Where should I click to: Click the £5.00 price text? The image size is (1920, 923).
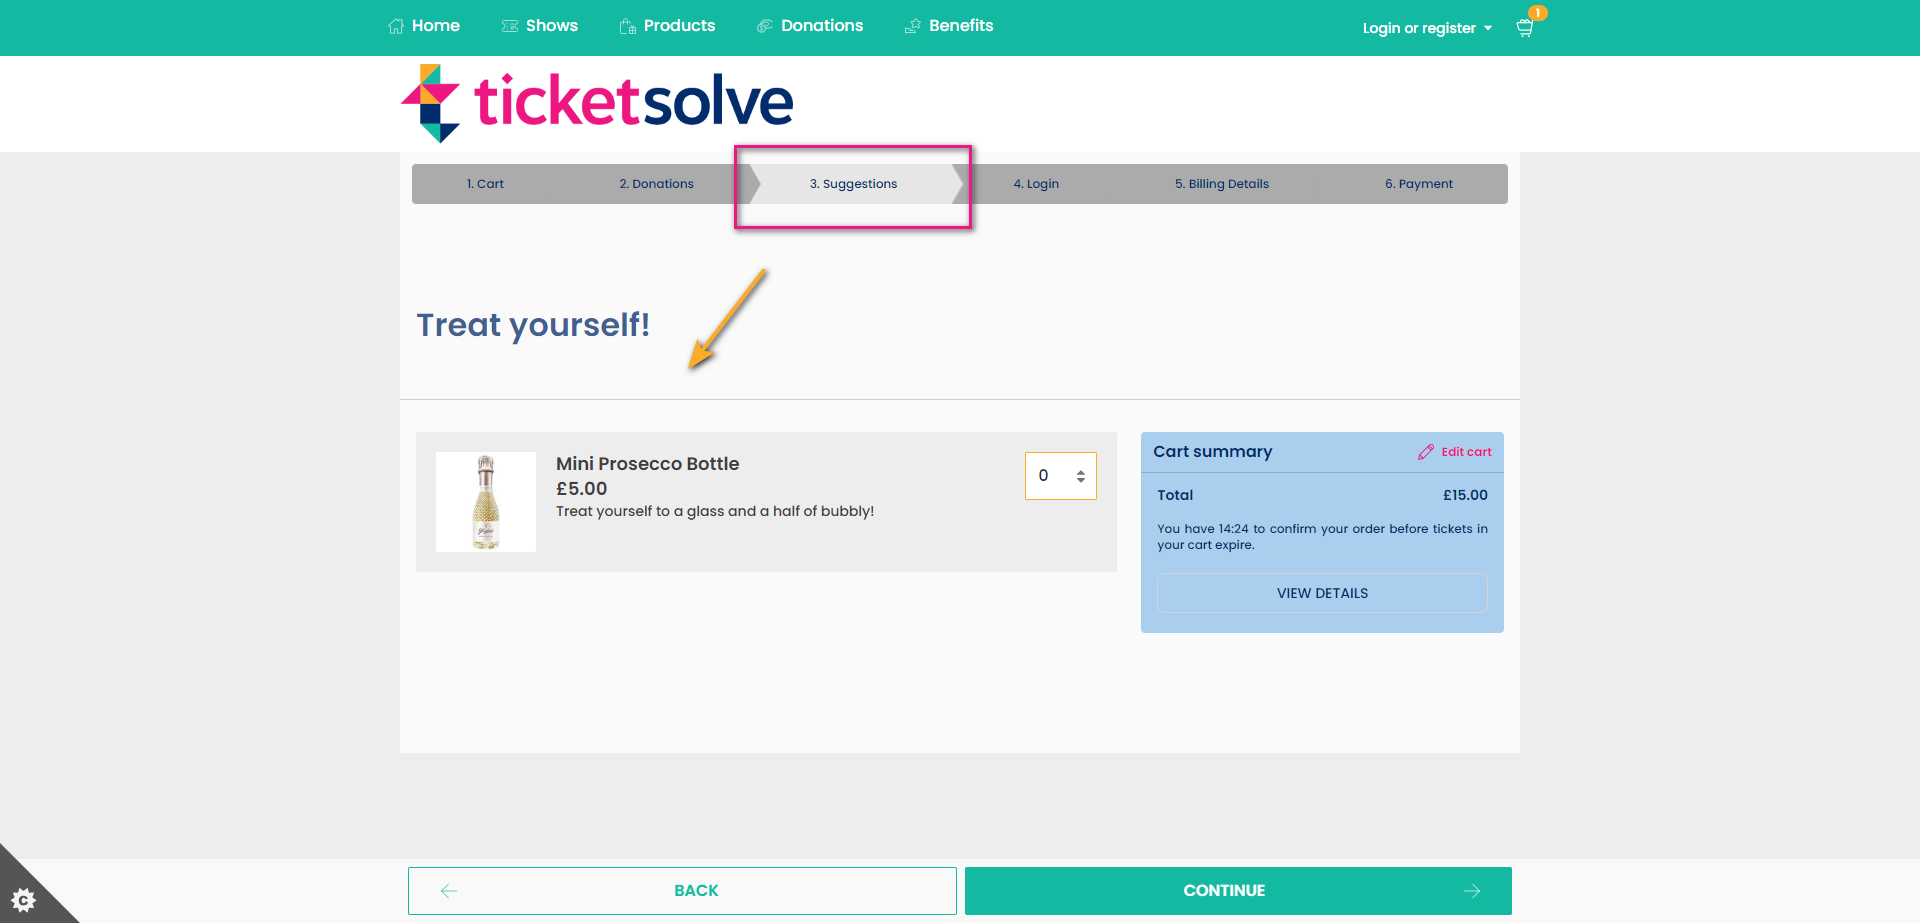(581, 489)
